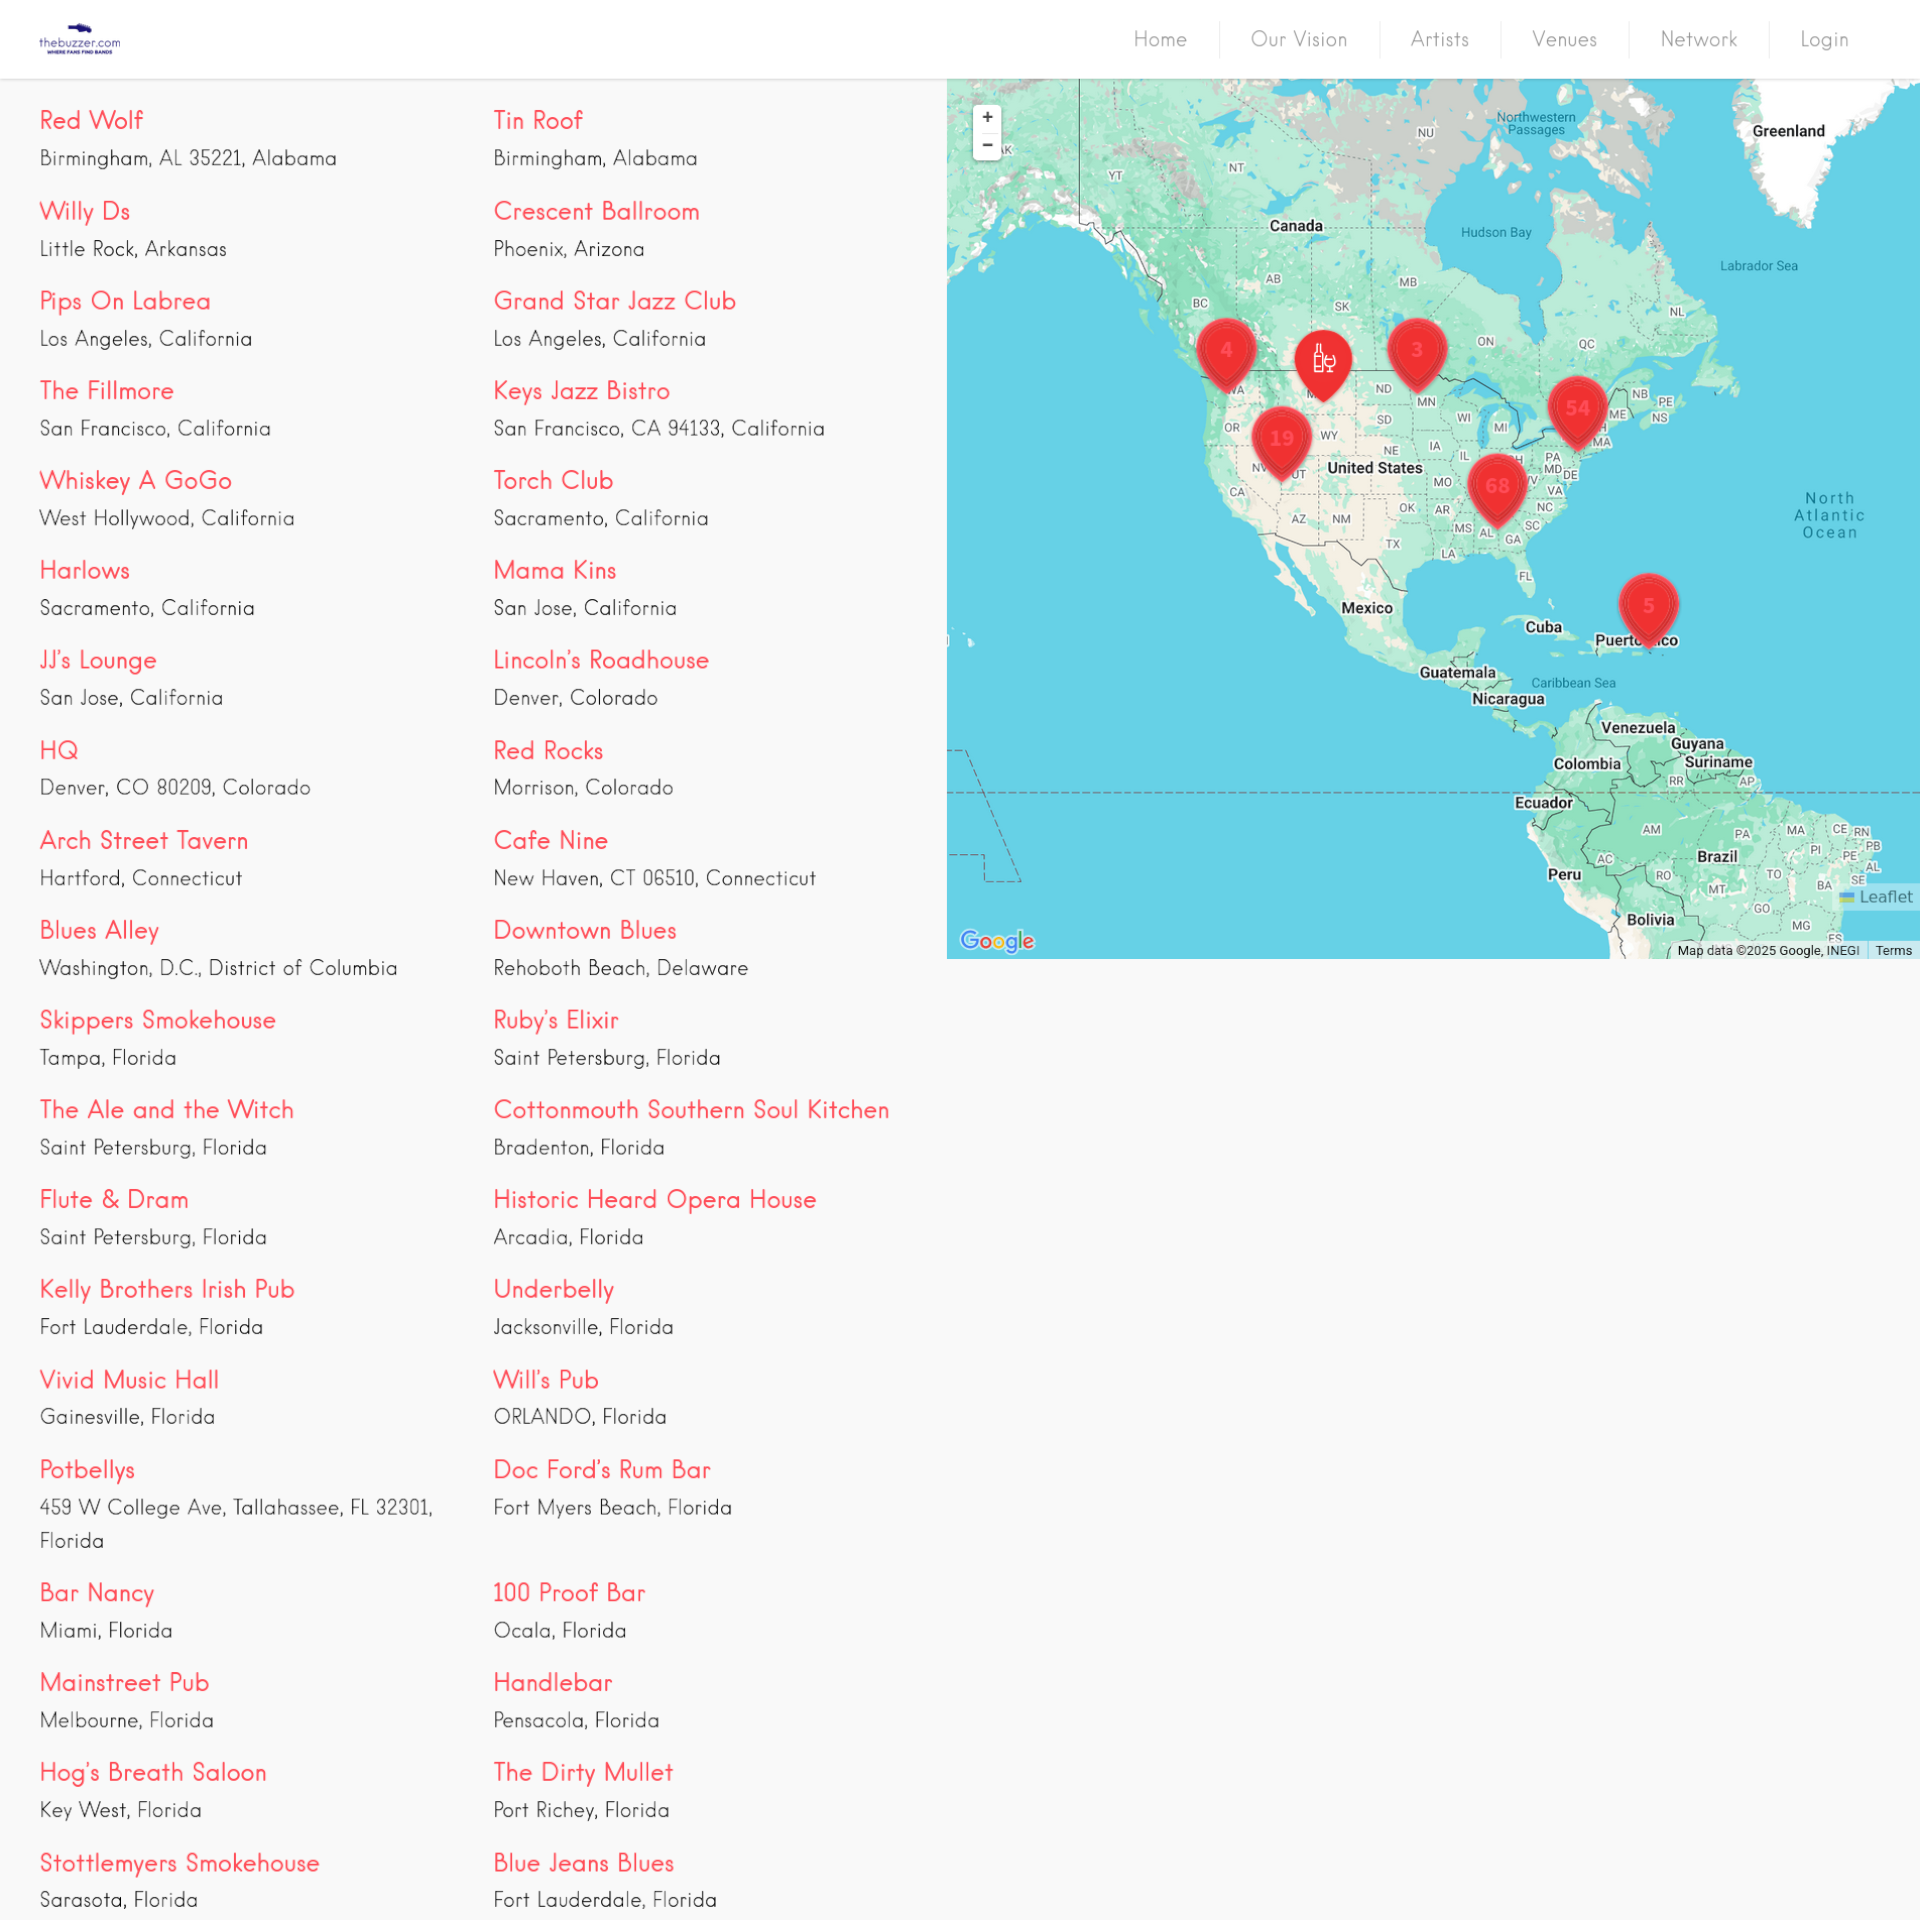View the Blues Alley venue
Image resolution: width=1920 pixels, height=1920 pixels.
(x=99, y=931)
